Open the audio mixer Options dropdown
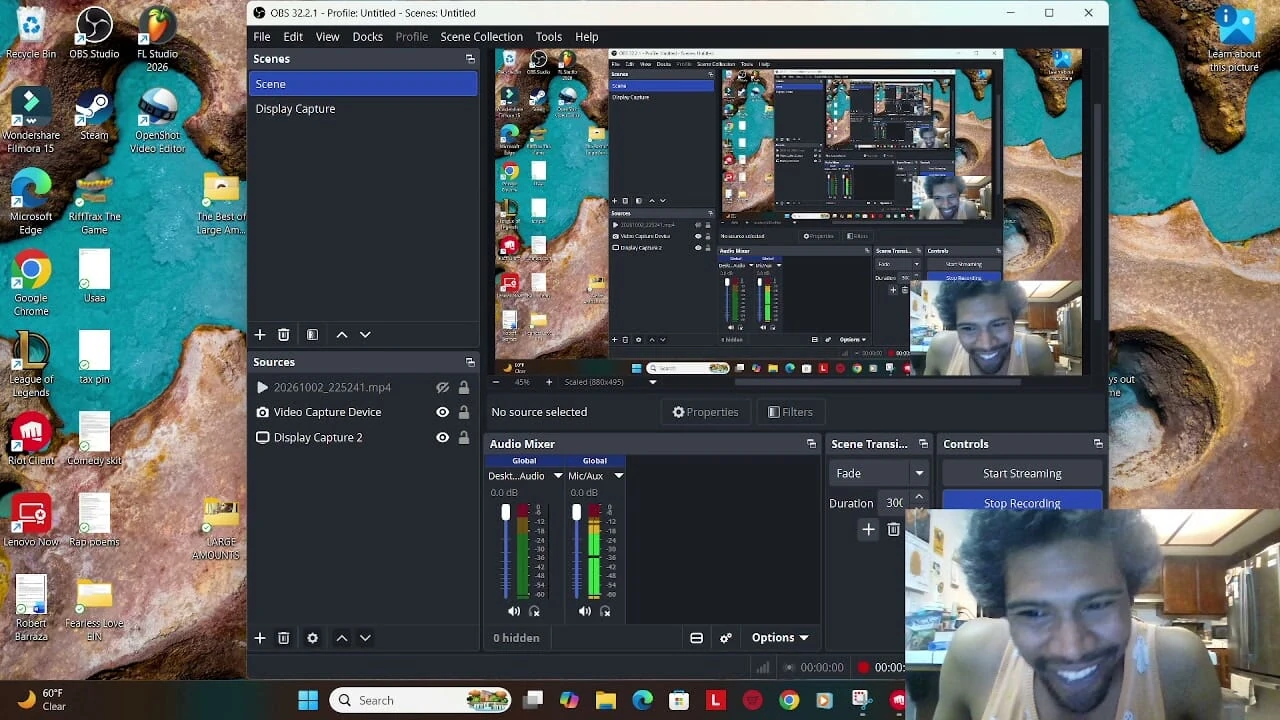The height and width of the screenshot is (720, 1280). [x=780, y=638]
